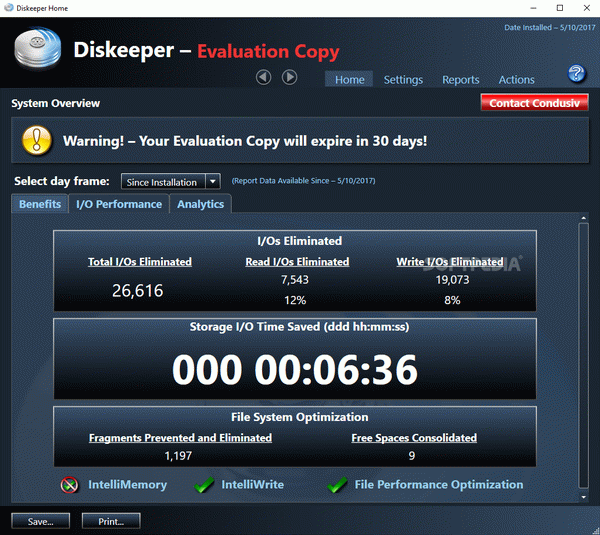
Task: Click the yellow warning exclamation icon
Action: [37, 140]
